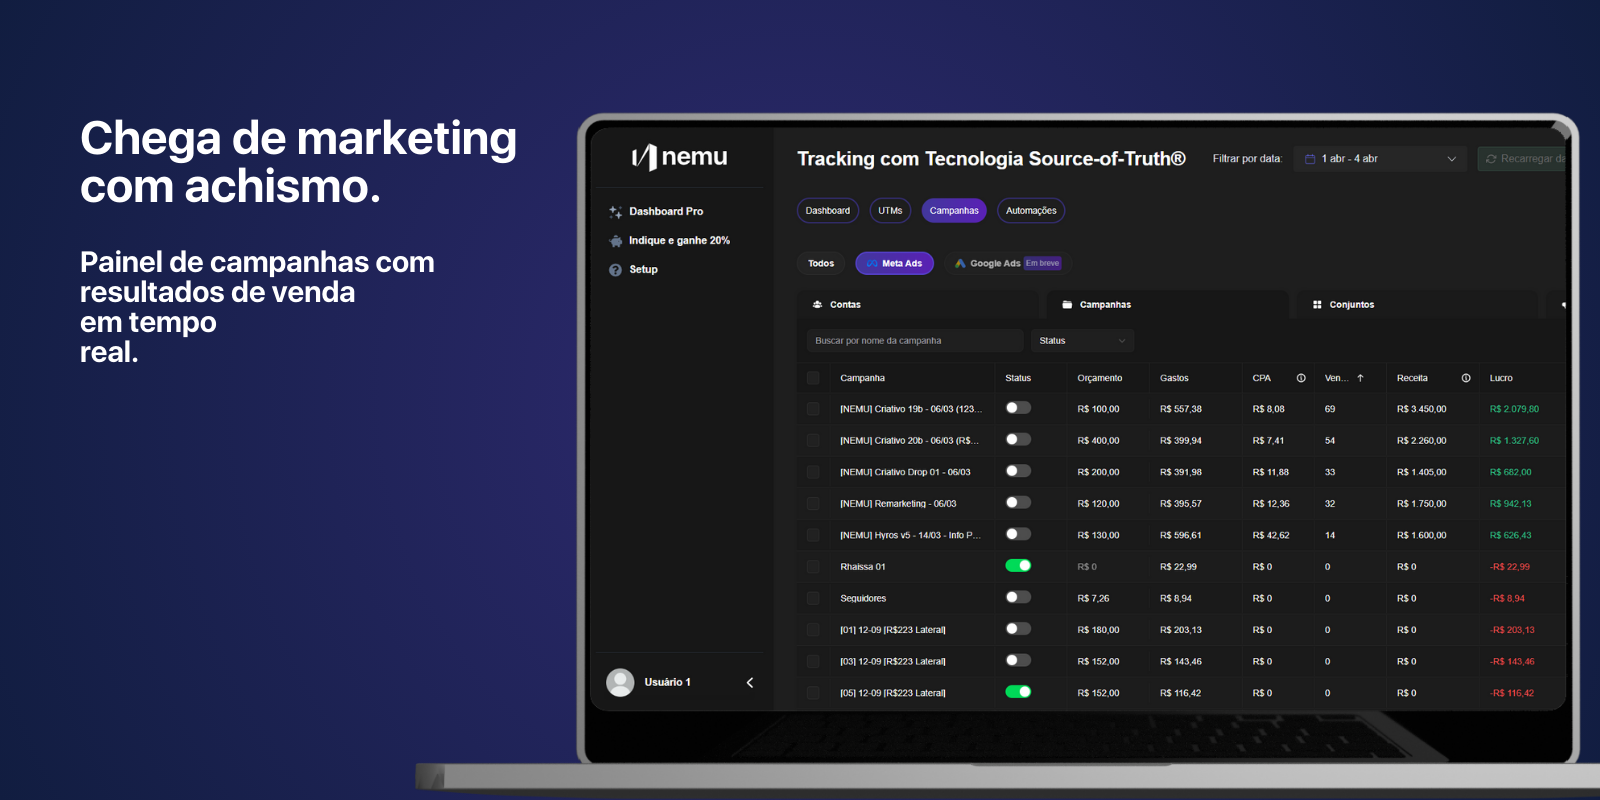
Task: Click CPA value R$ 42,62
Action: 1271,535
